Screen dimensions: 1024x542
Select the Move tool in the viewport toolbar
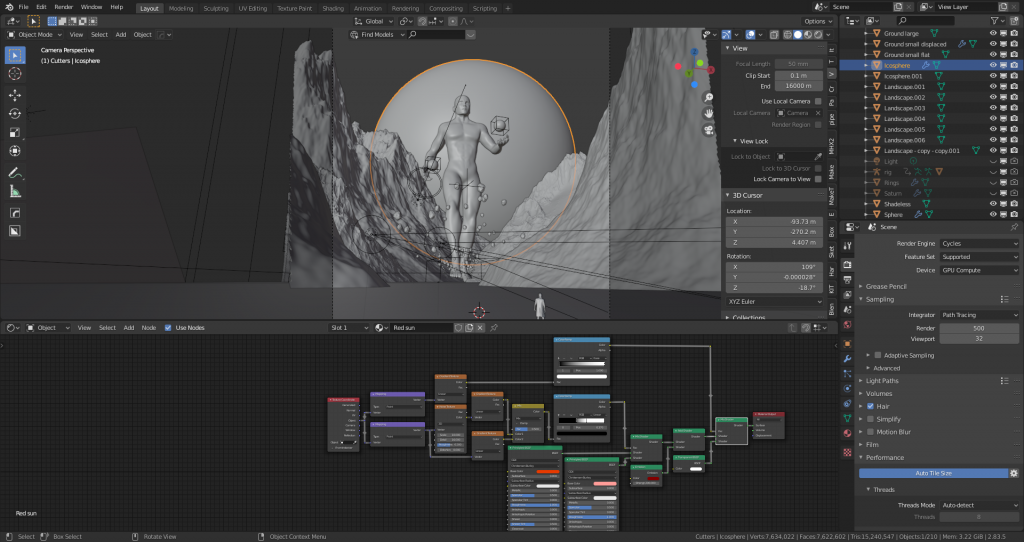pyautogui.click(x=16, y=95)
